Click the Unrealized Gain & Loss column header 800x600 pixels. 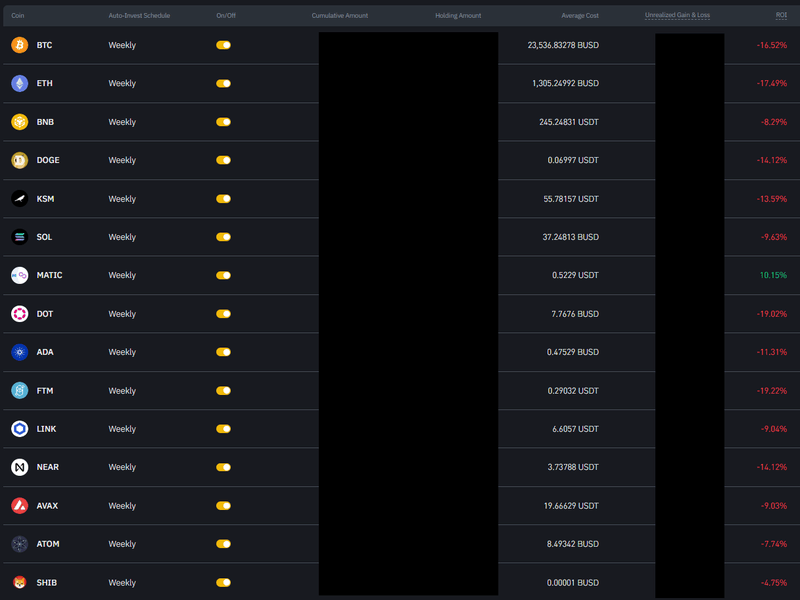tap(677, 15)
